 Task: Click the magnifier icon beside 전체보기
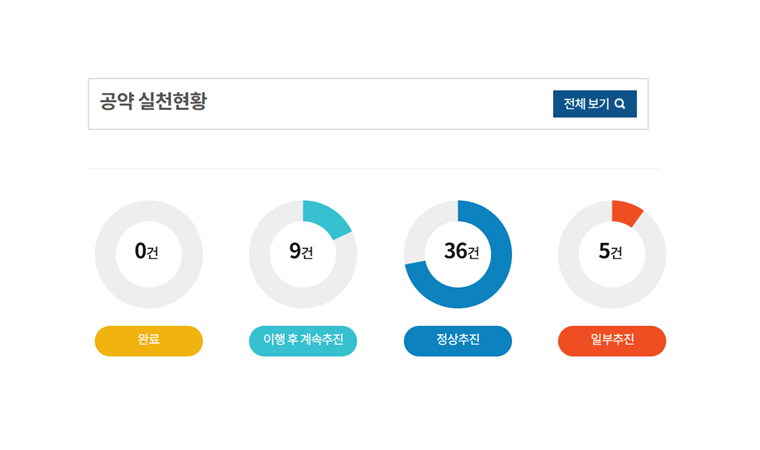click(620, 104)
